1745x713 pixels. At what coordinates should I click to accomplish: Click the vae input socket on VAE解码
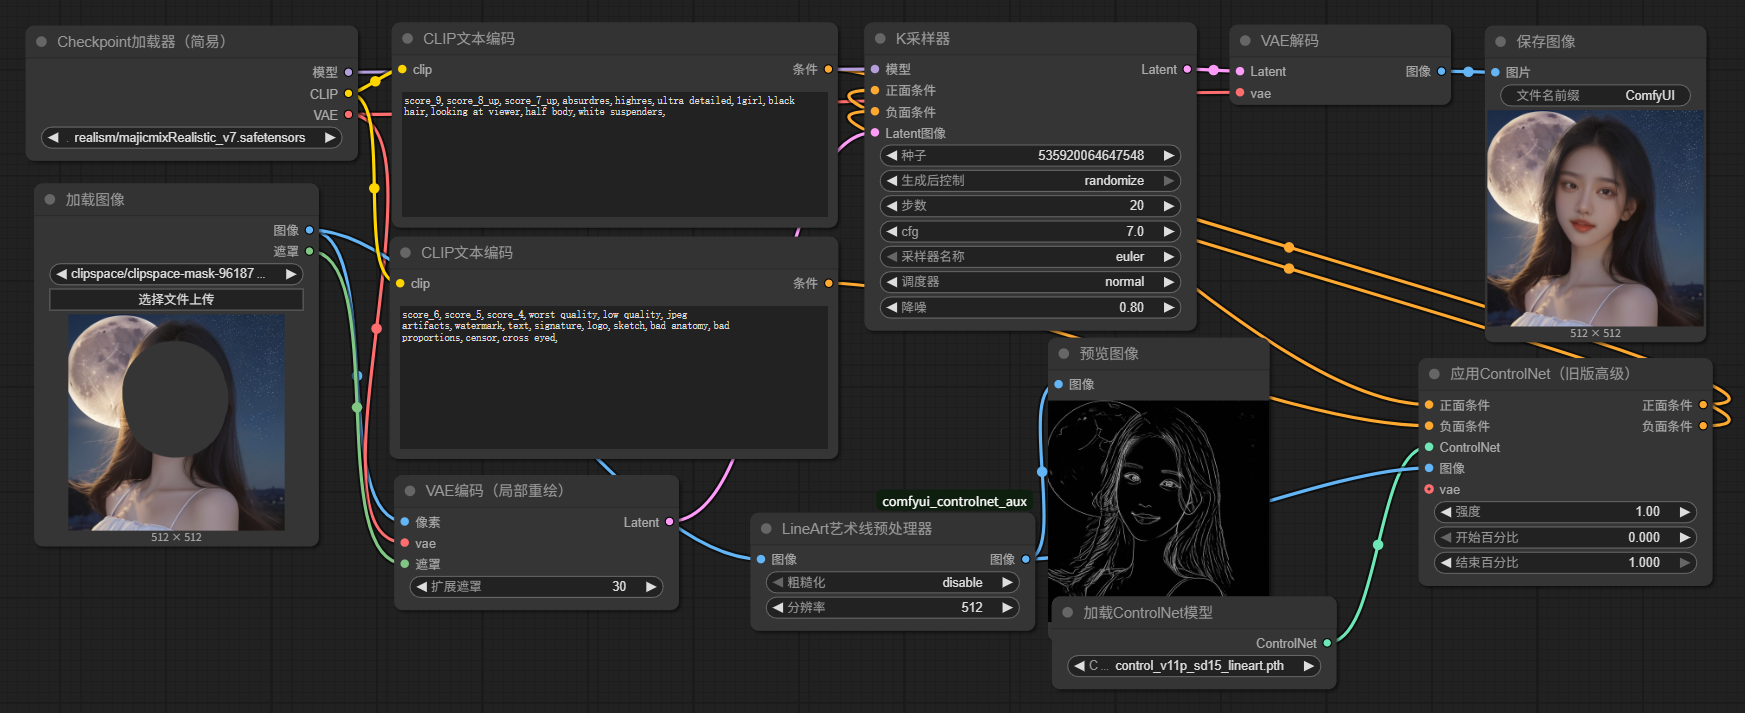[x=1240, y=93]
